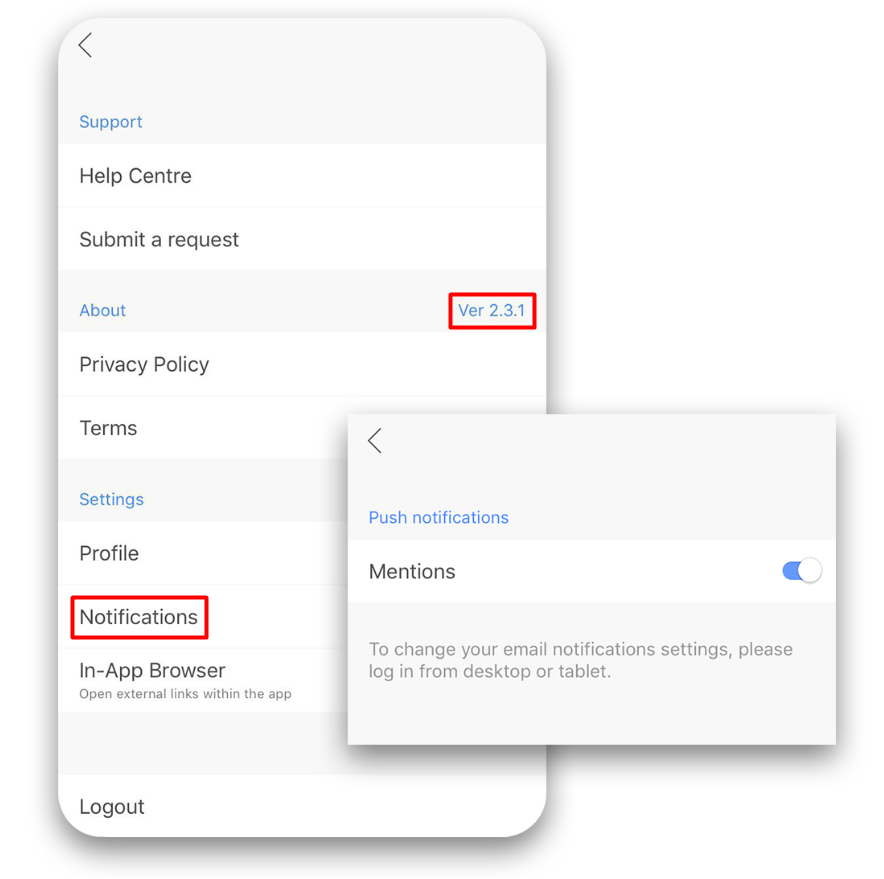Click 'Open external links within the app' subtitle
884x879 pixels.
click(185, 694)
